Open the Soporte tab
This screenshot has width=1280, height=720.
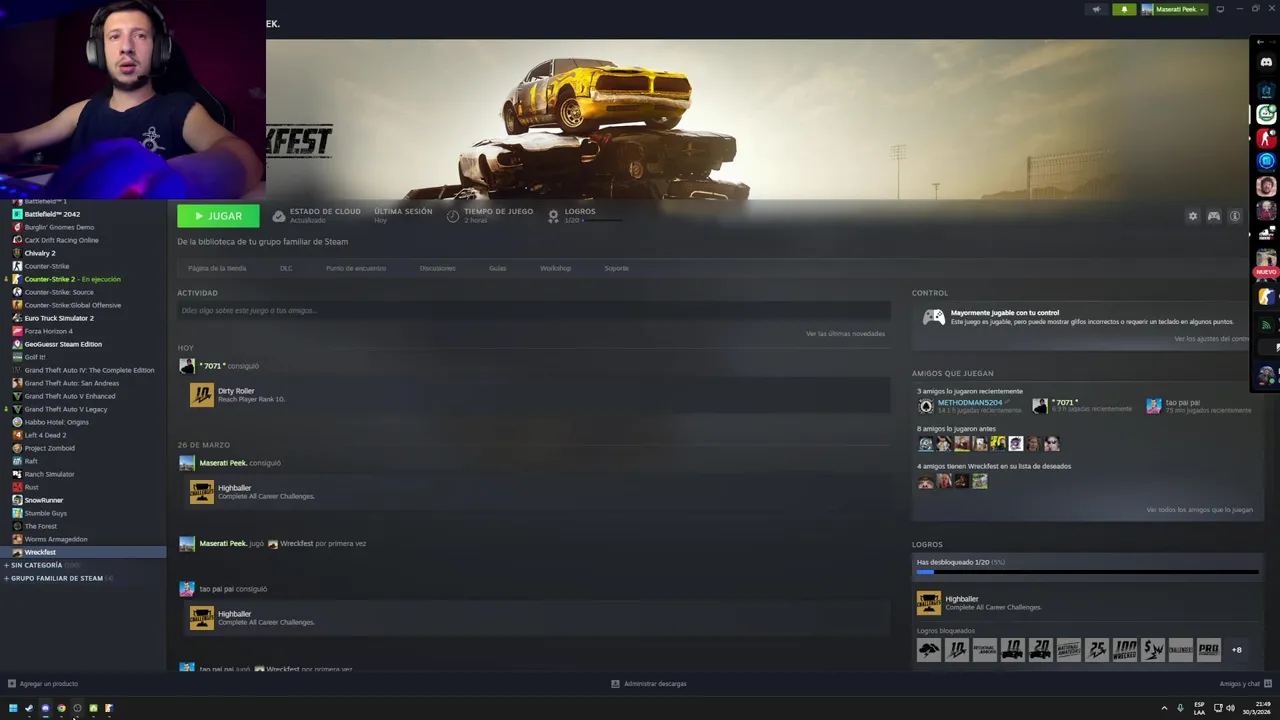(x=616, y=268)
